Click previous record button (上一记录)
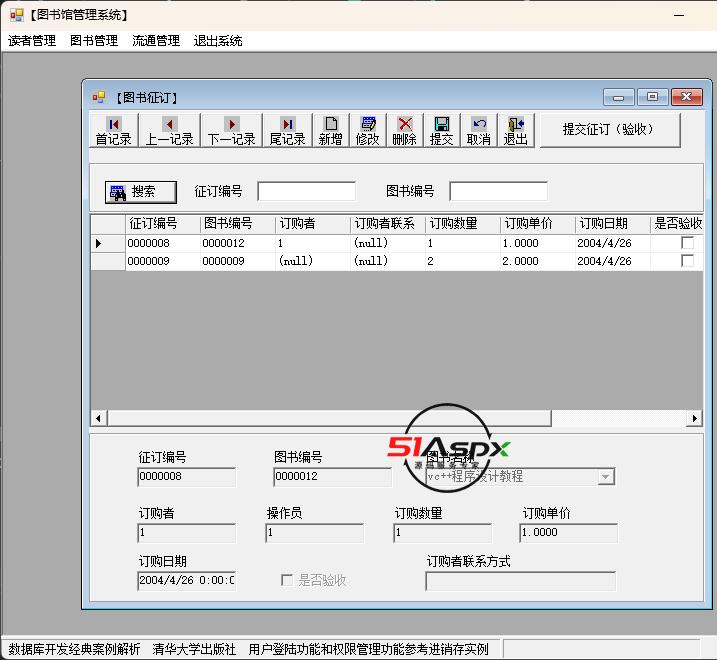Viewport: 717px width, 660px height. point(169,131)
